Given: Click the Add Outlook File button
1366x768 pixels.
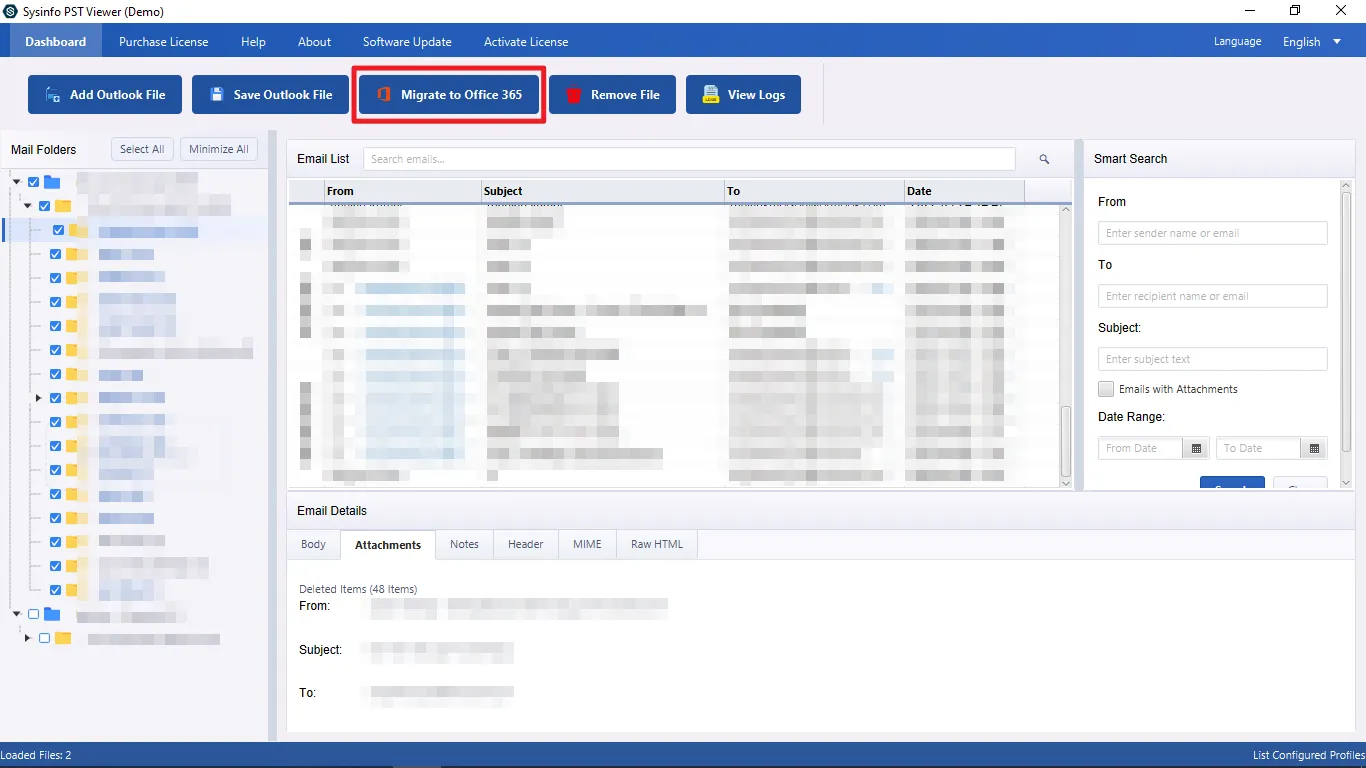Looking at the screenshot, I should (104, 95).
